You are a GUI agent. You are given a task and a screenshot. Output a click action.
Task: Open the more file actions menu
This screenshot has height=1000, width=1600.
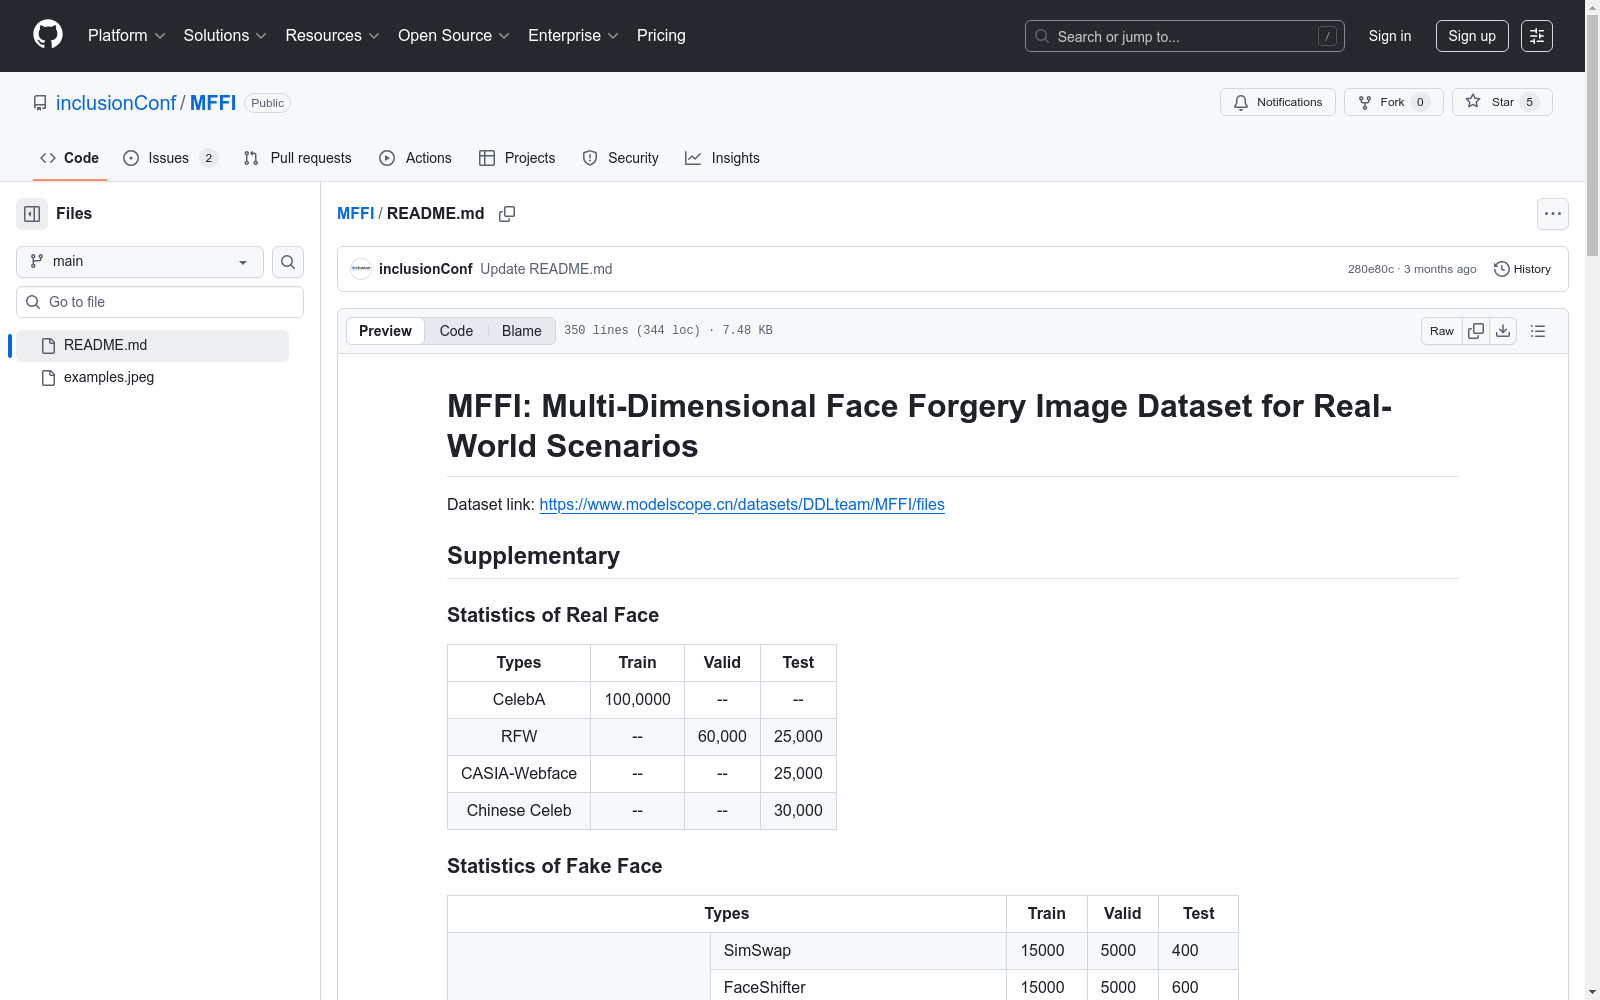1552,214
